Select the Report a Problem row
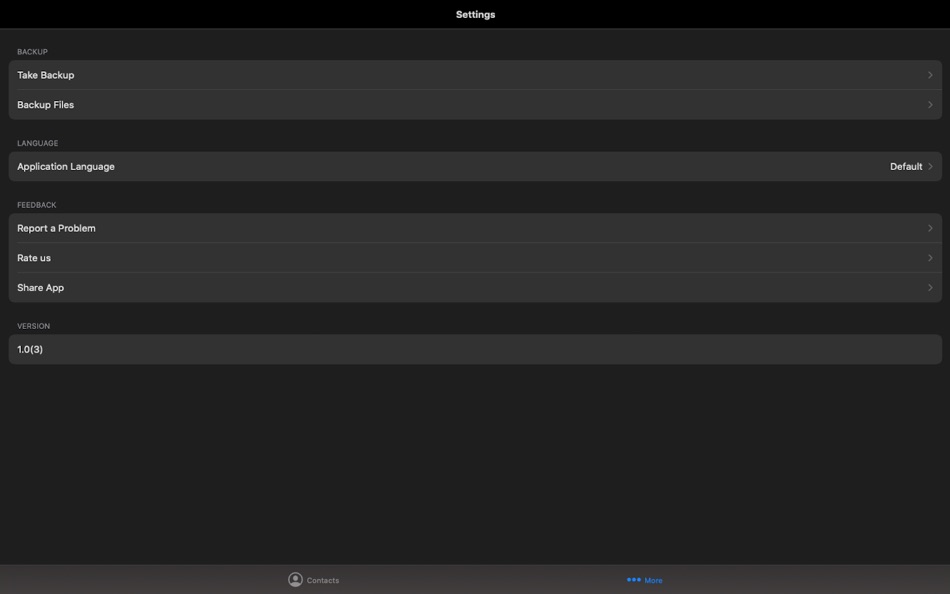Screen dimensions: 950x594 pyautogui.click(x=475, y=229)
